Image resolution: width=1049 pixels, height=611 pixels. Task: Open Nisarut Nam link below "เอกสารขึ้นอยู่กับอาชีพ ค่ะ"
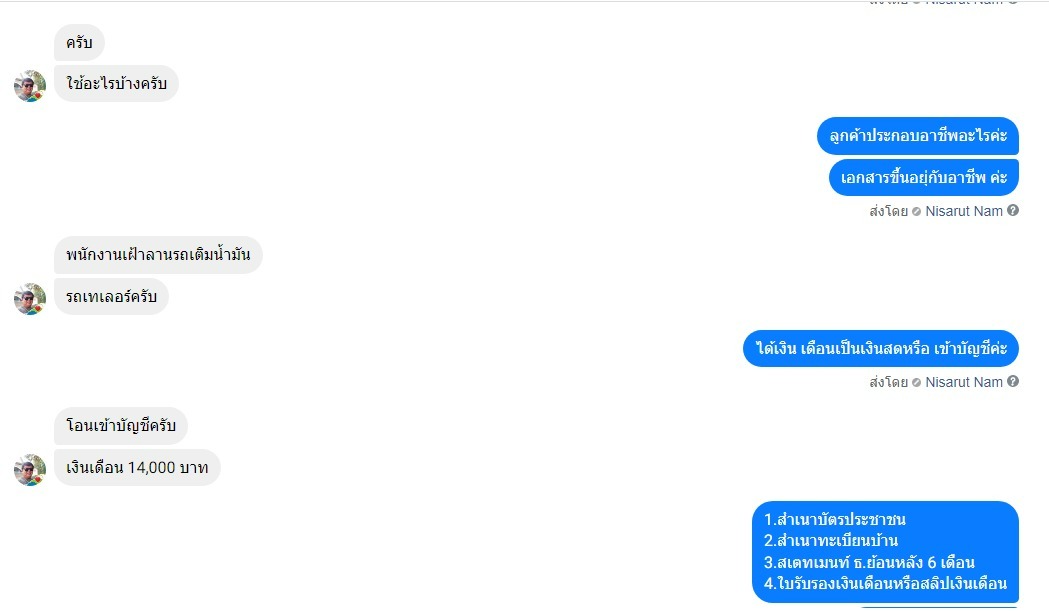(963, 211)
